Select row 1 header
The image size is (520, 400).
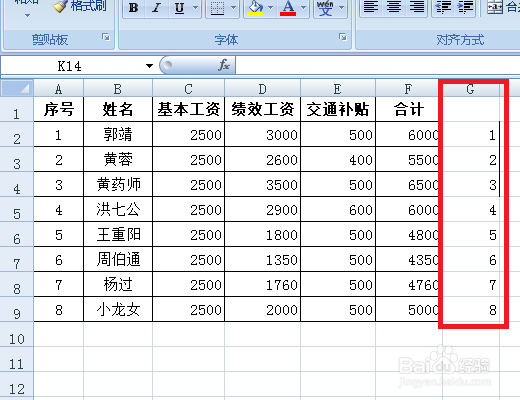(x=17, y=109)
